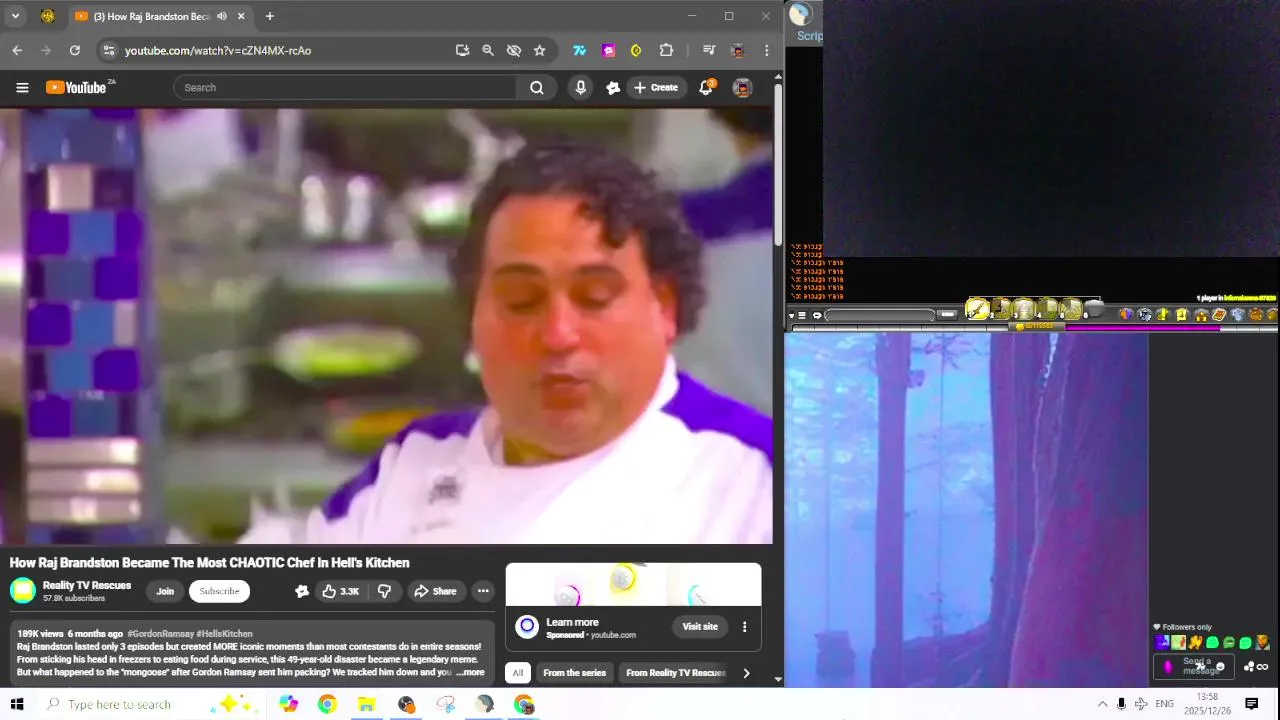Screen dimensions: 1280x720
Task: Open the #HellsKitchen hashtag link
Action: click(x=225, y=634)
